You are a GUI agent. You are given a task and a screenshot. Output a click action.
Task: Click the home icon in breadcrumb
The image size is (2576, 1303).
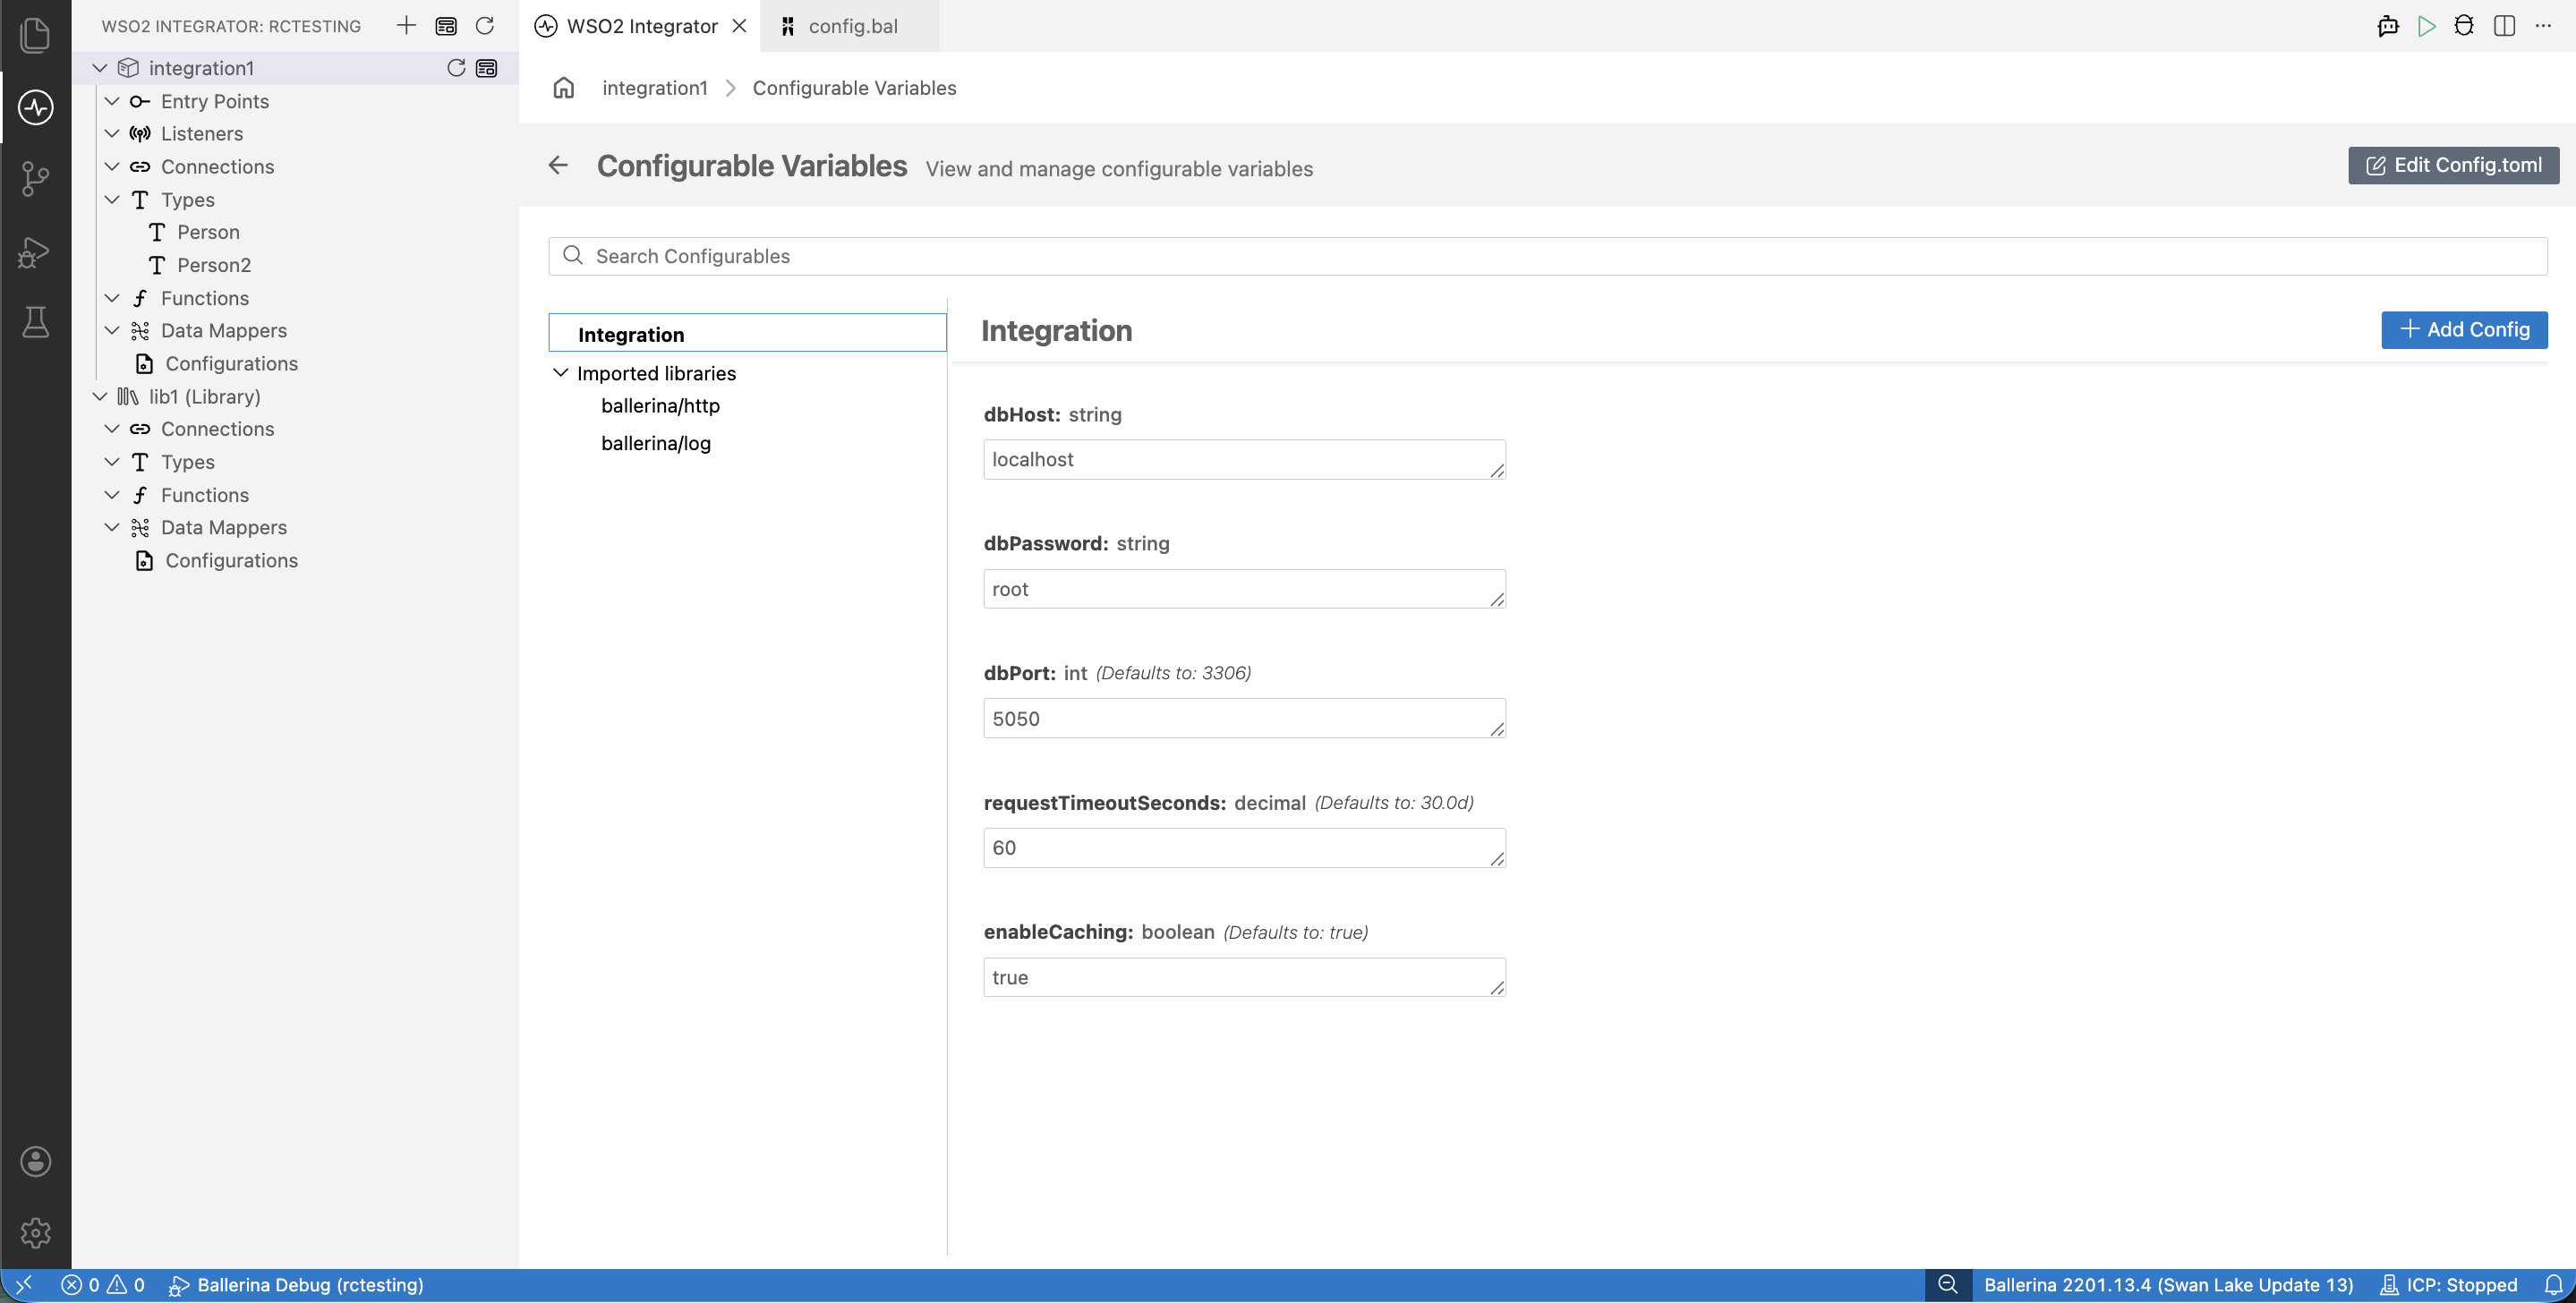(x=564, y=88)
